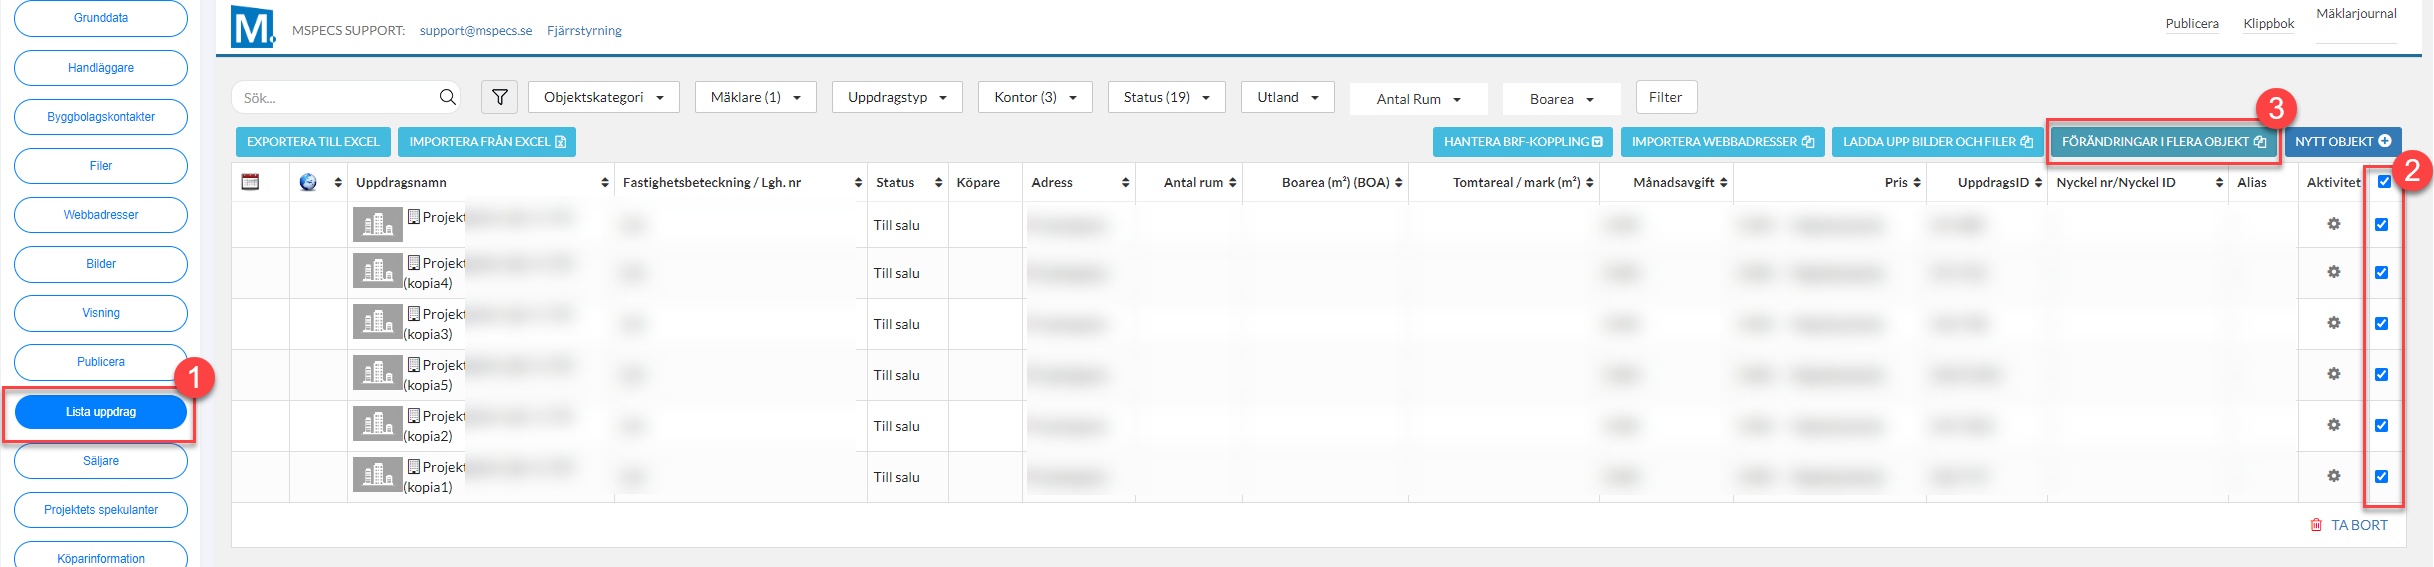Click the search magnifier icon
This screenshot has height=567, width=2434.
pyautogui.click(x=447, y=97)
